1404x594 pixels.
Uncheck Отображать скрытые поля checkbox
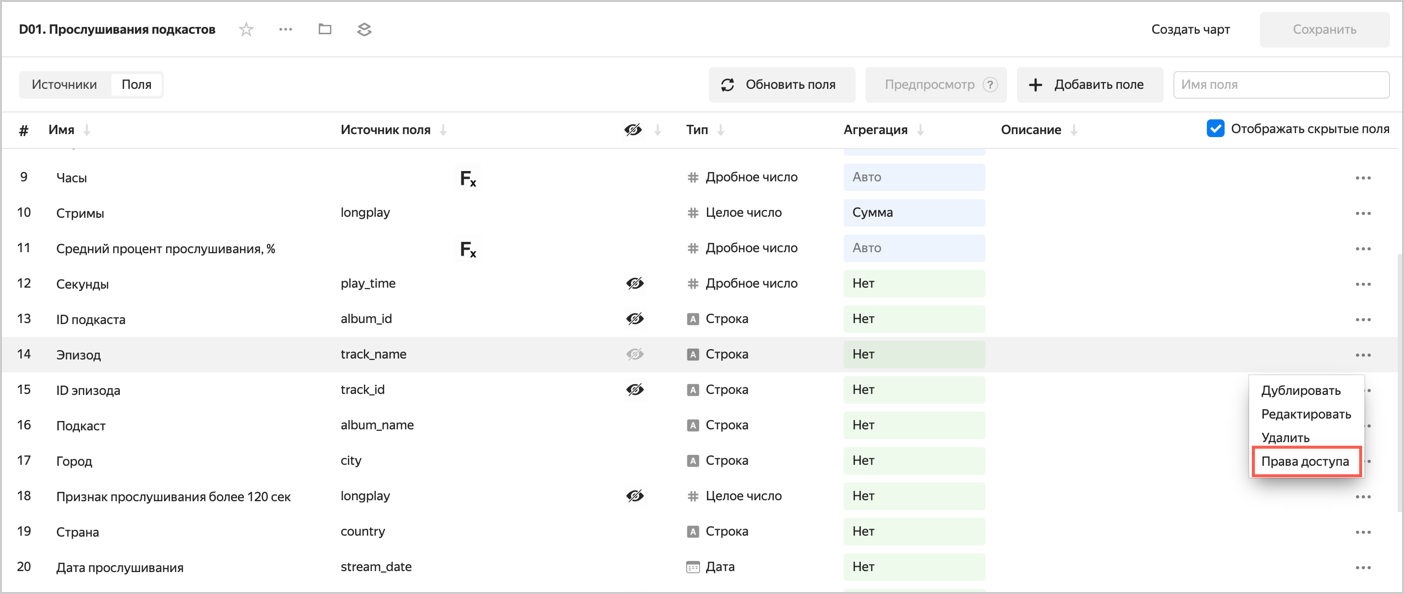click(1216, 129)
